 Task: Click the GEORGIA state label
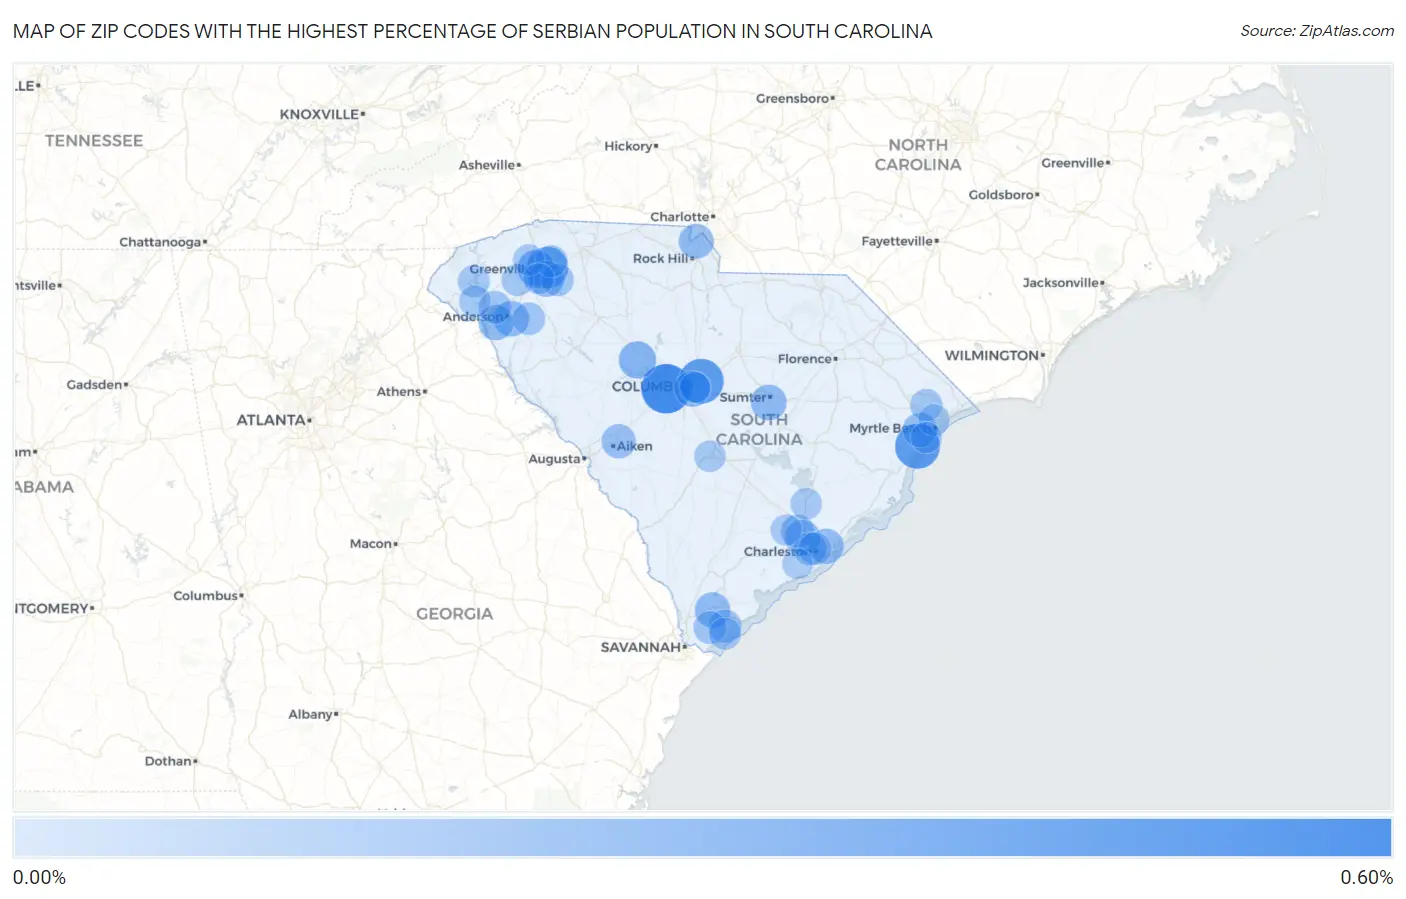tap(455, 614)
